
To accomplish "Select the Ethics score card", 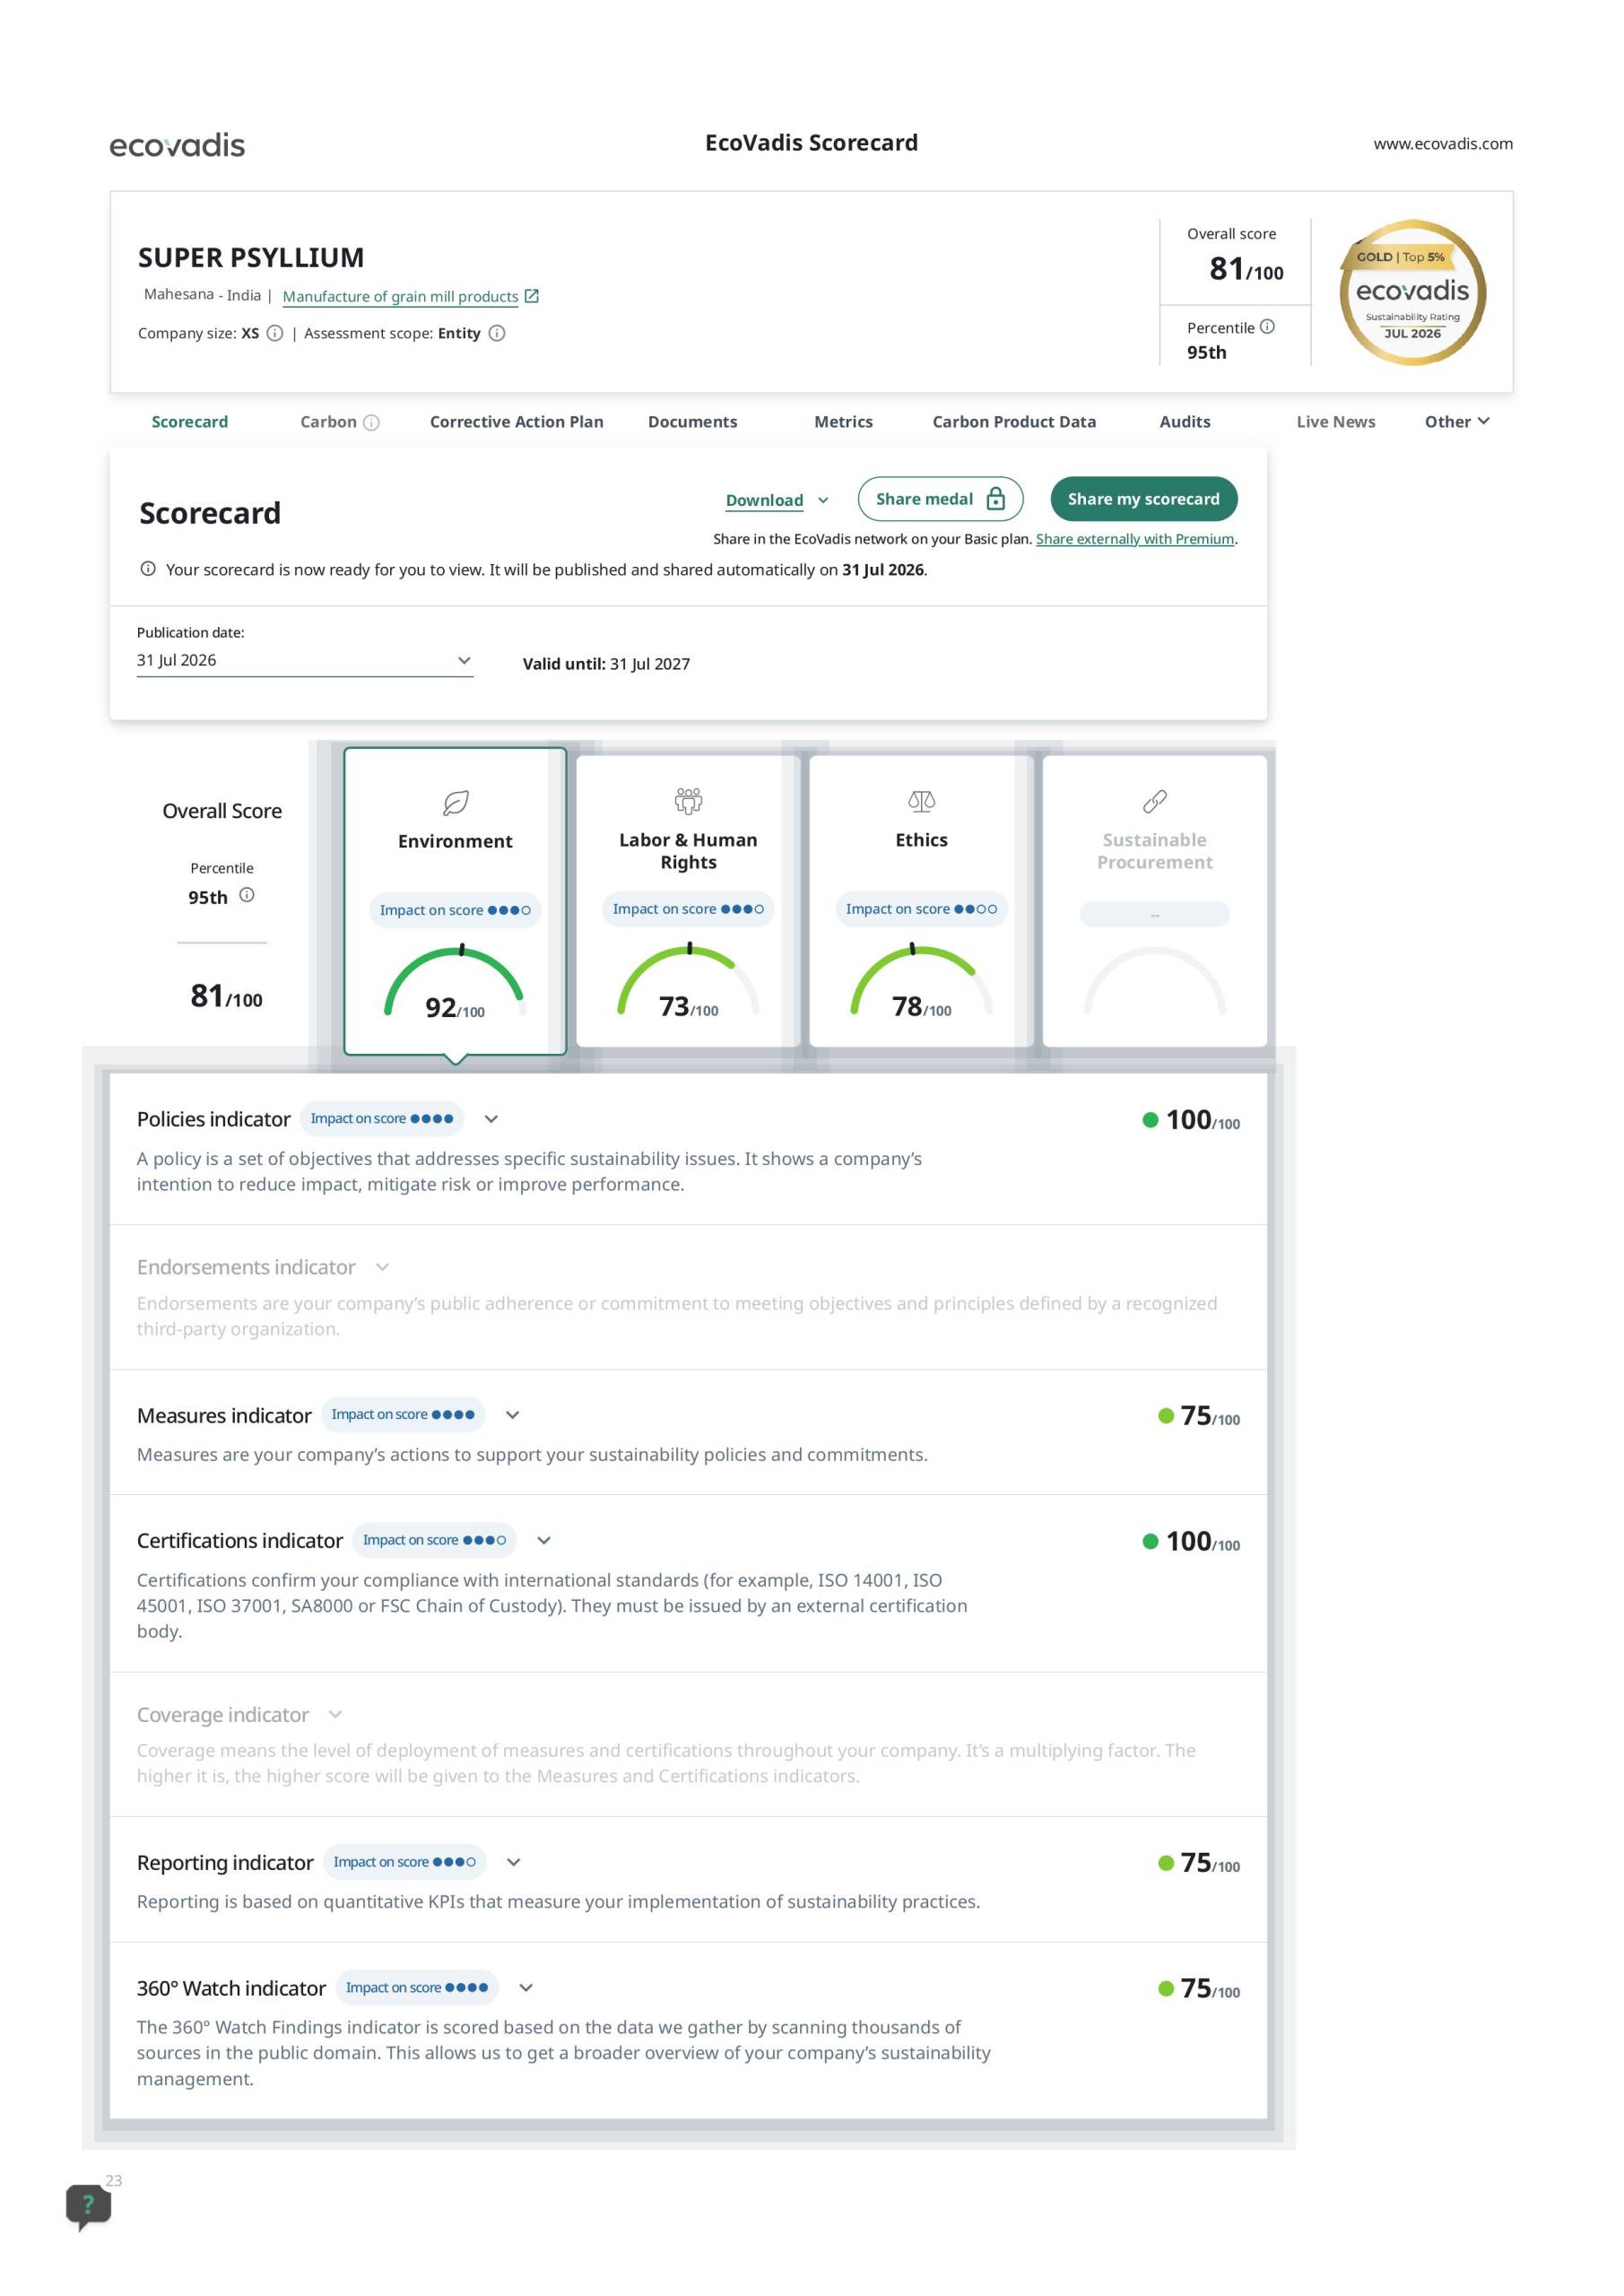I will click(x=921, y=901).
